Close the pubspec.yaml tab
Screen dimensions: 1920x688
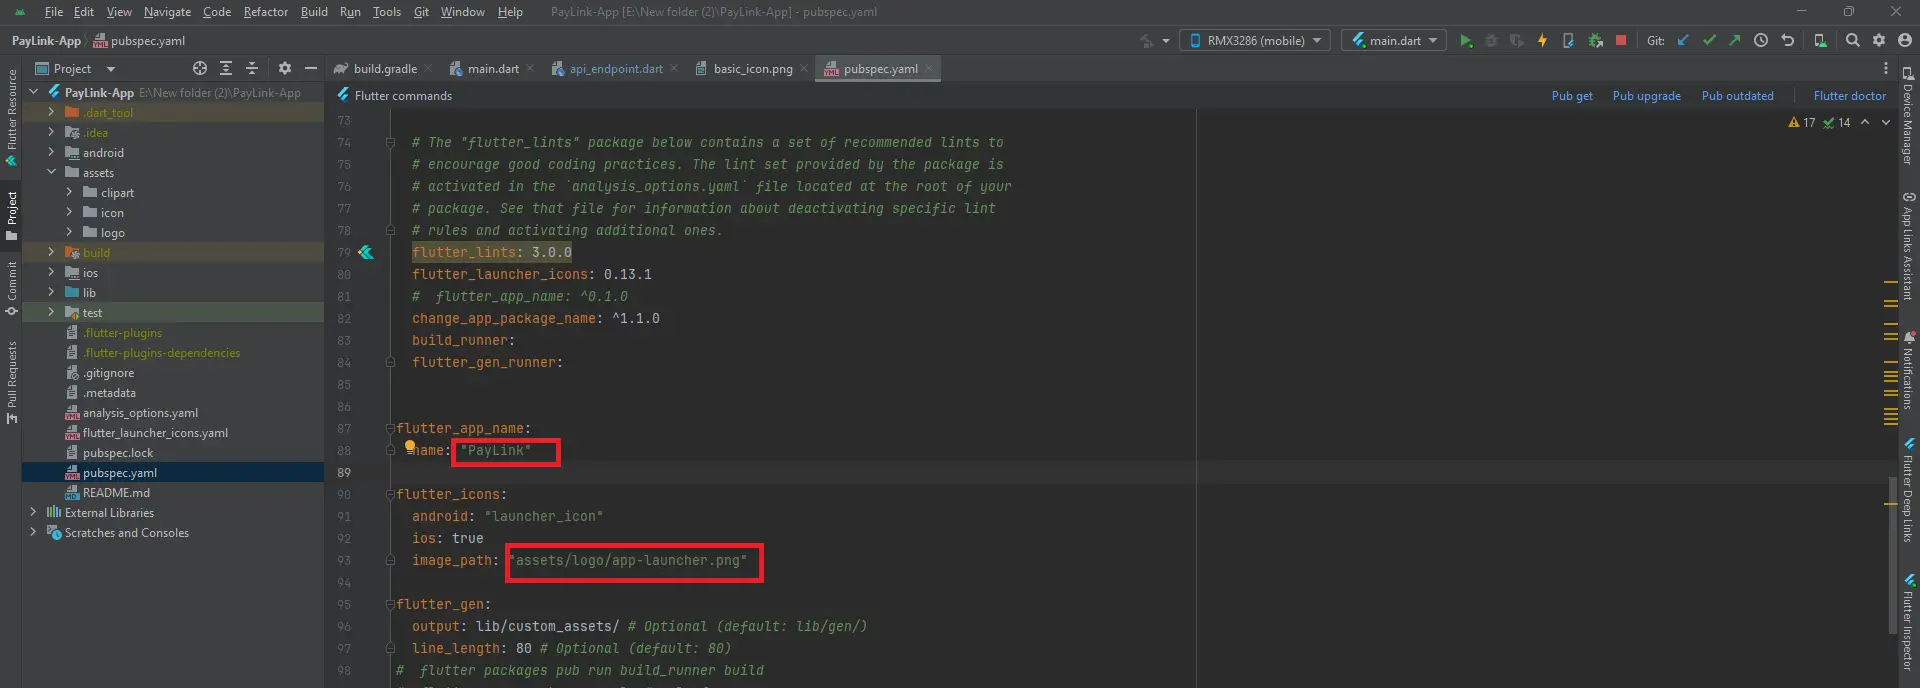click(x=929, y=69)
